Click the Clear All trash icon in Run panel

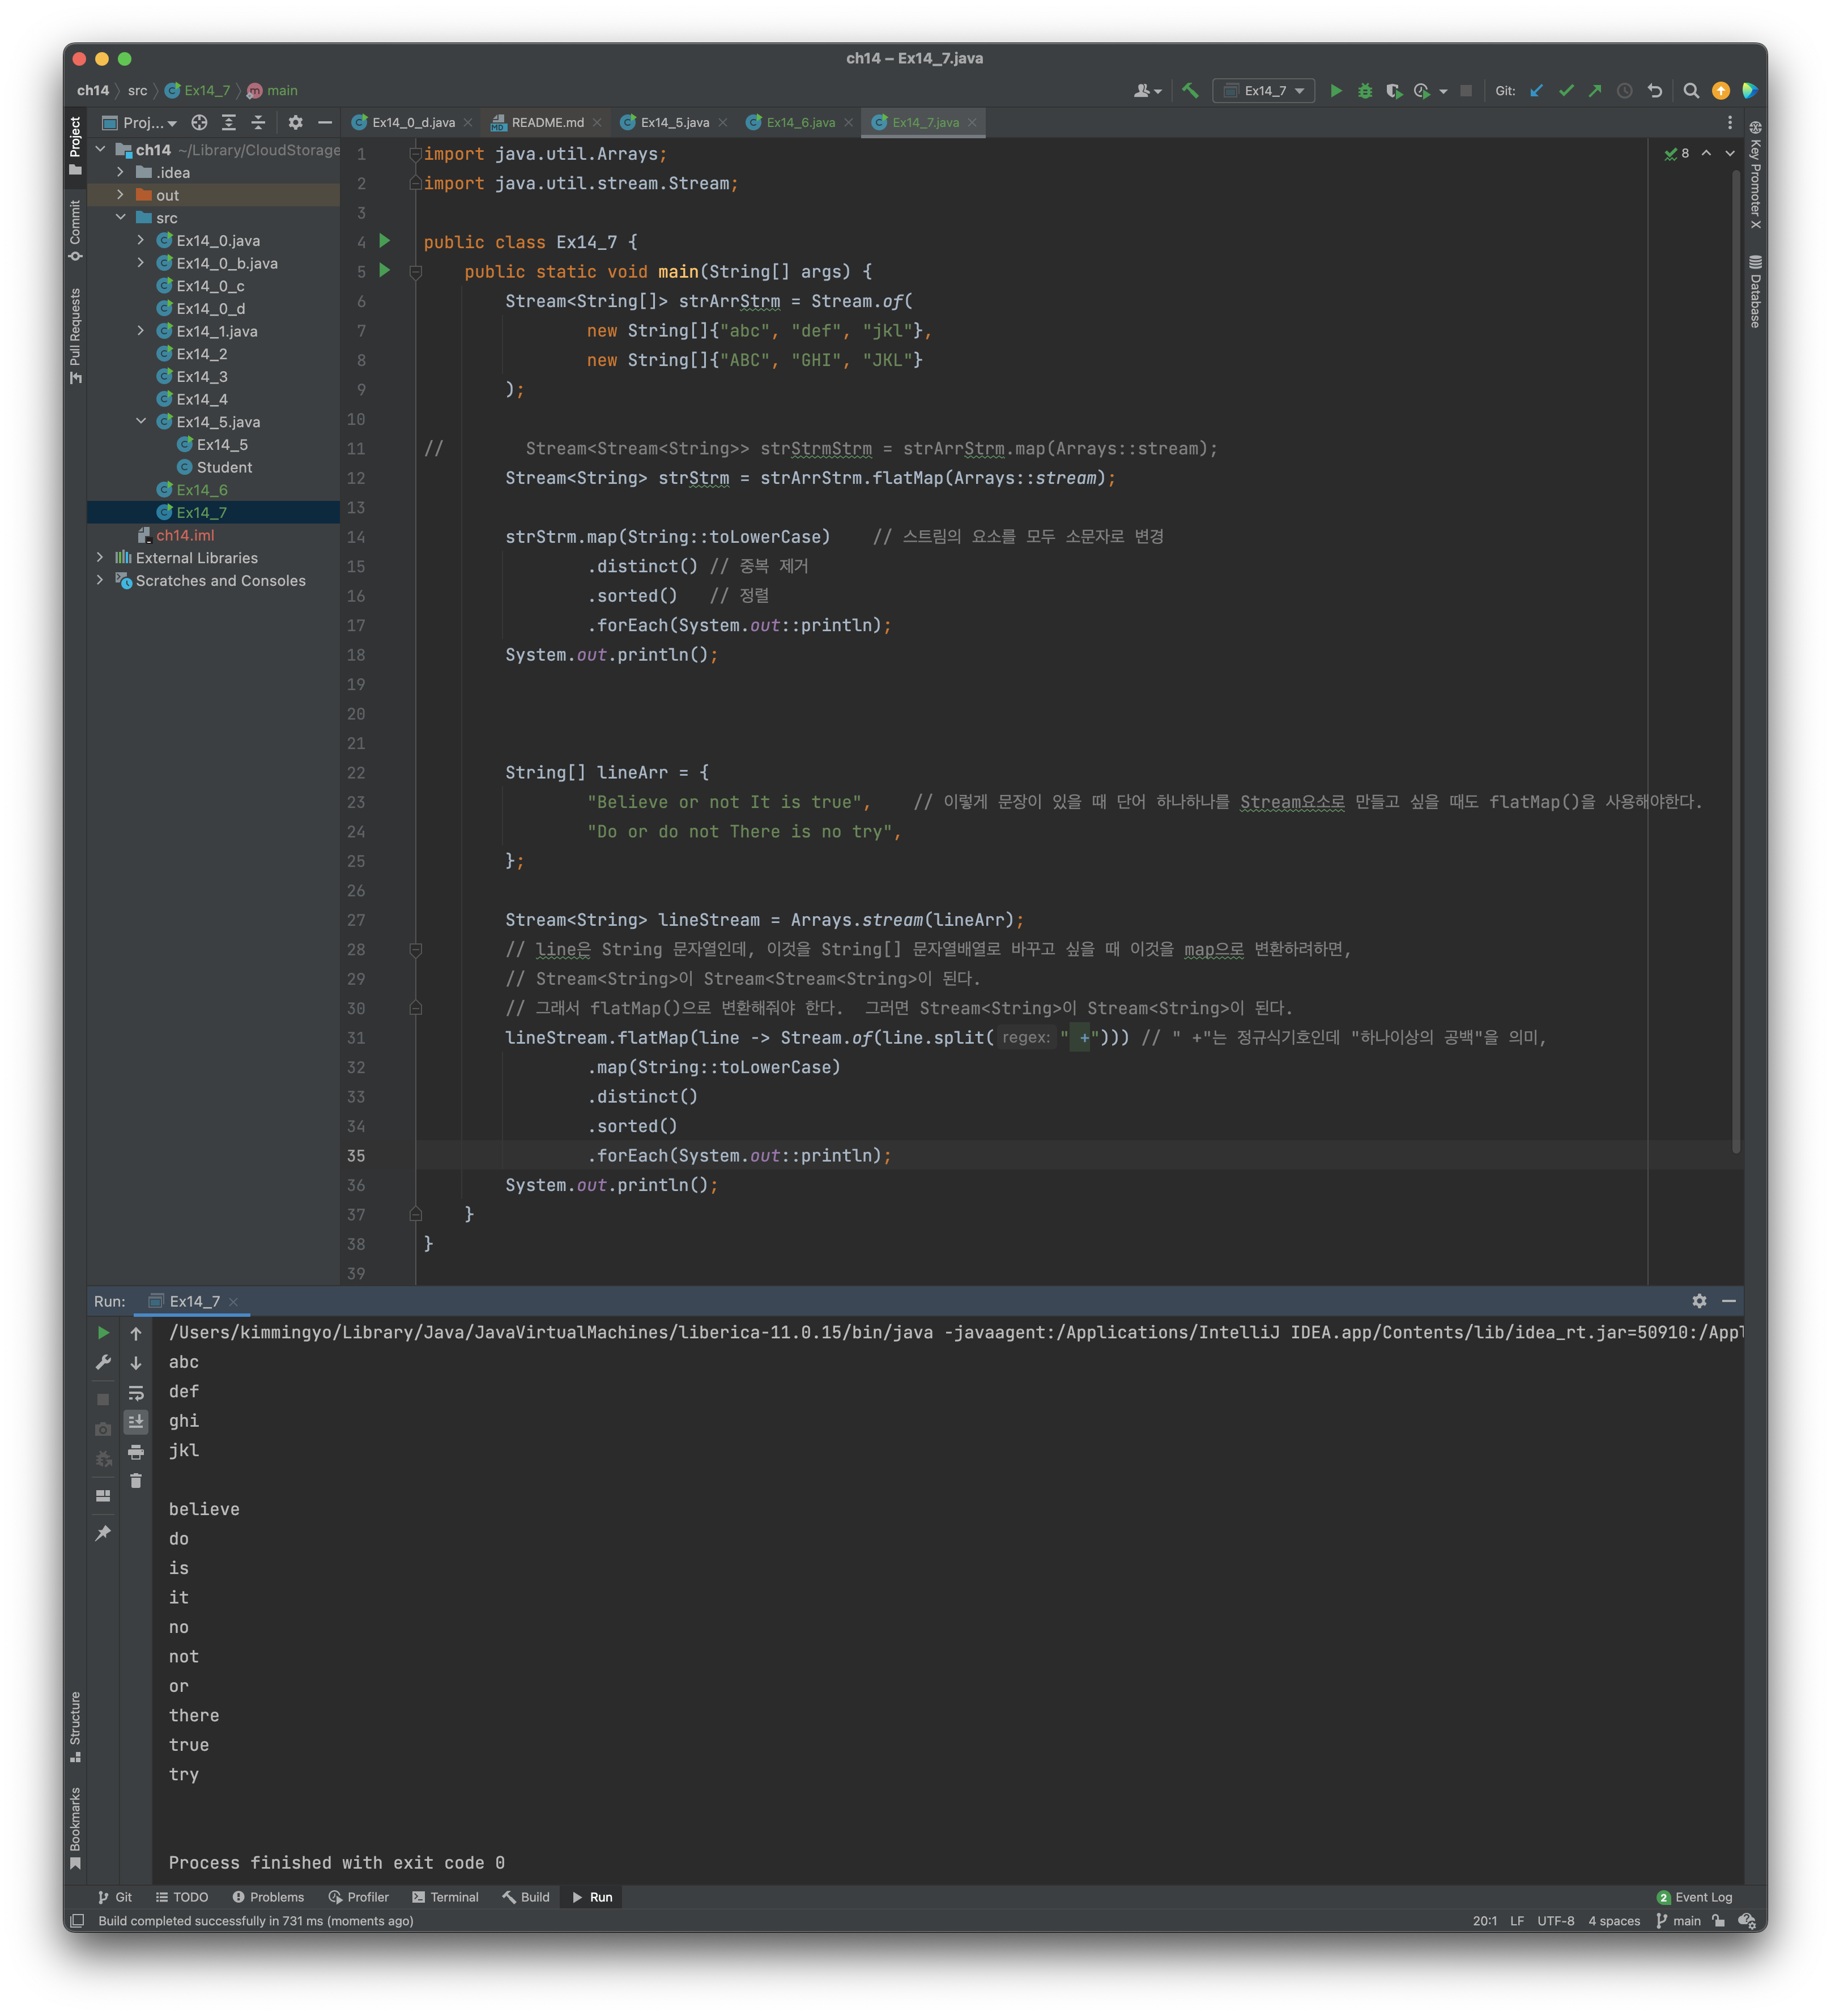(136, 1481)
